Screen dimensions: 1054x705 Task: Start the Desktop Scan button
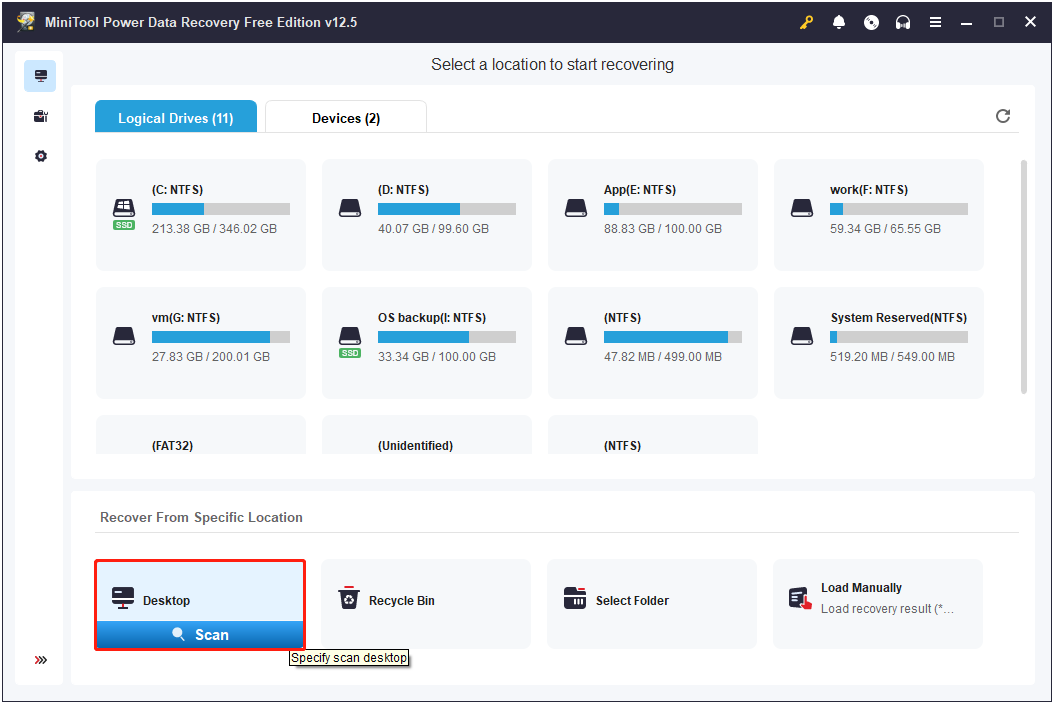pyautogui.click(x=200, y=634)
